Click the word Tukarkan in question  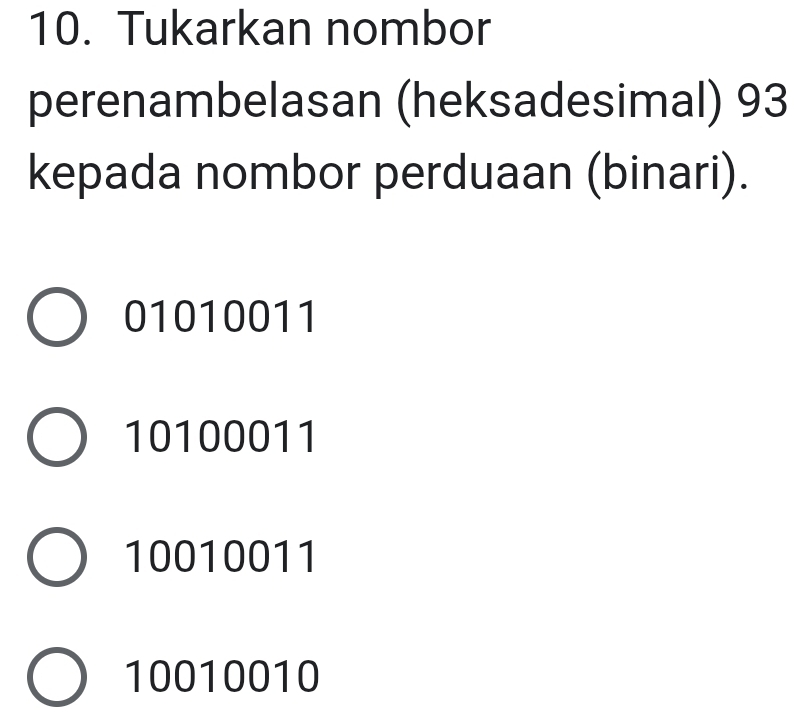pyautogui.click(x=215, y=29)
